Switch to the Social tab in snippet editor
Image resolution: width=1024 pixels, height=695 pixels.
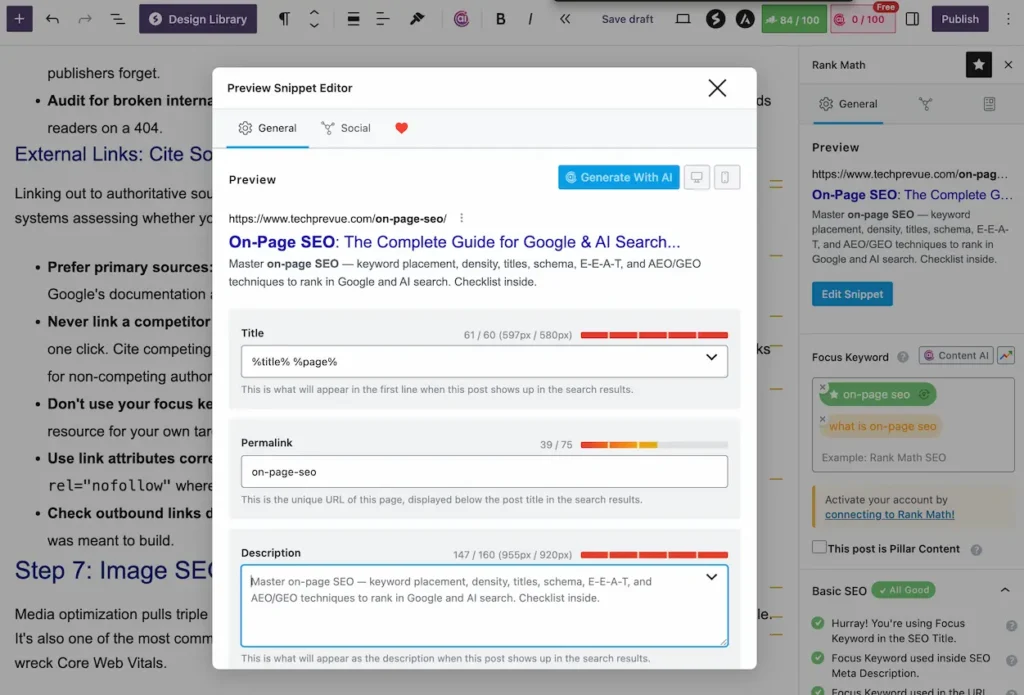click(x=346, y=128)
